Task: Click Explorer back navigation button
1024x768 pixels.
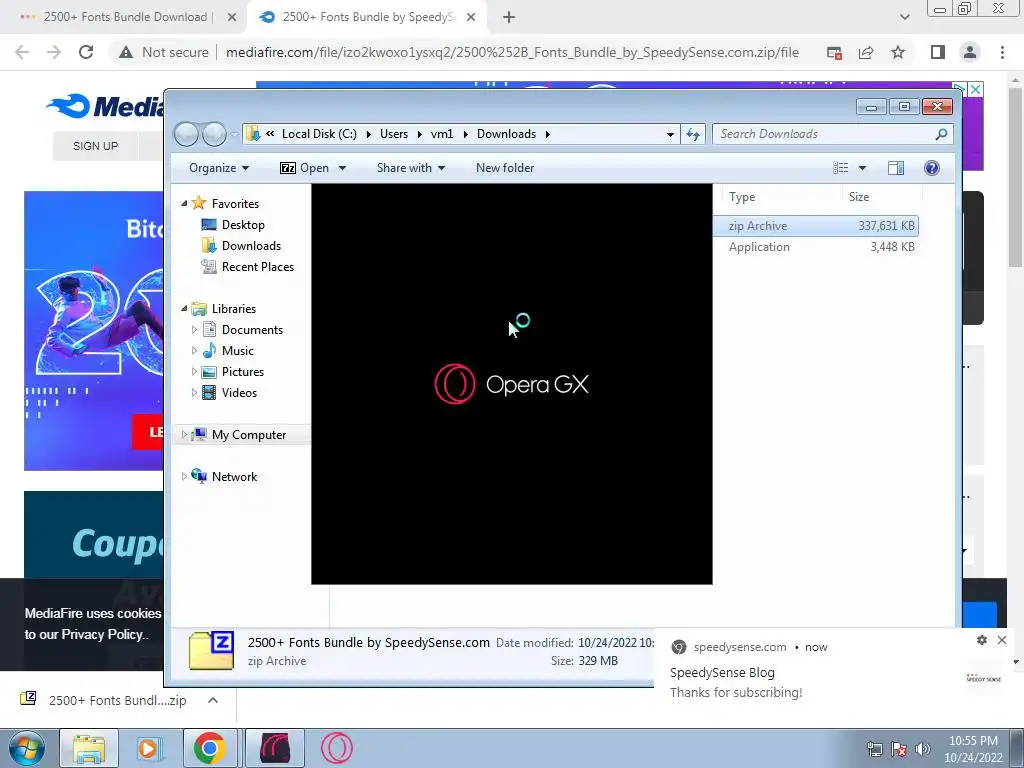Action: pos(186,134)
